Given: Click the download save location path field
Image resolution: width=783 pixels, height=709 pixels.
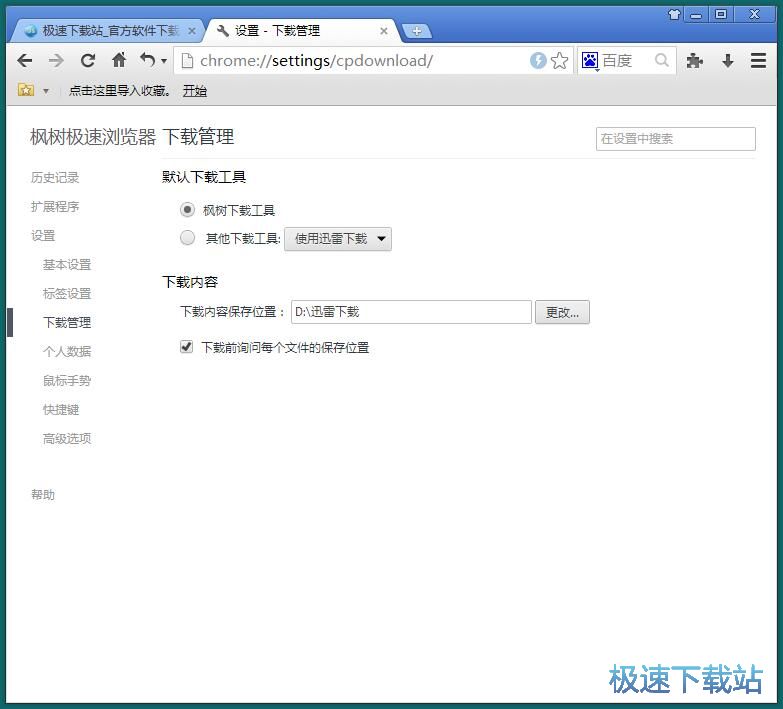Looking at the screenshot, I should tap(411, 312).
